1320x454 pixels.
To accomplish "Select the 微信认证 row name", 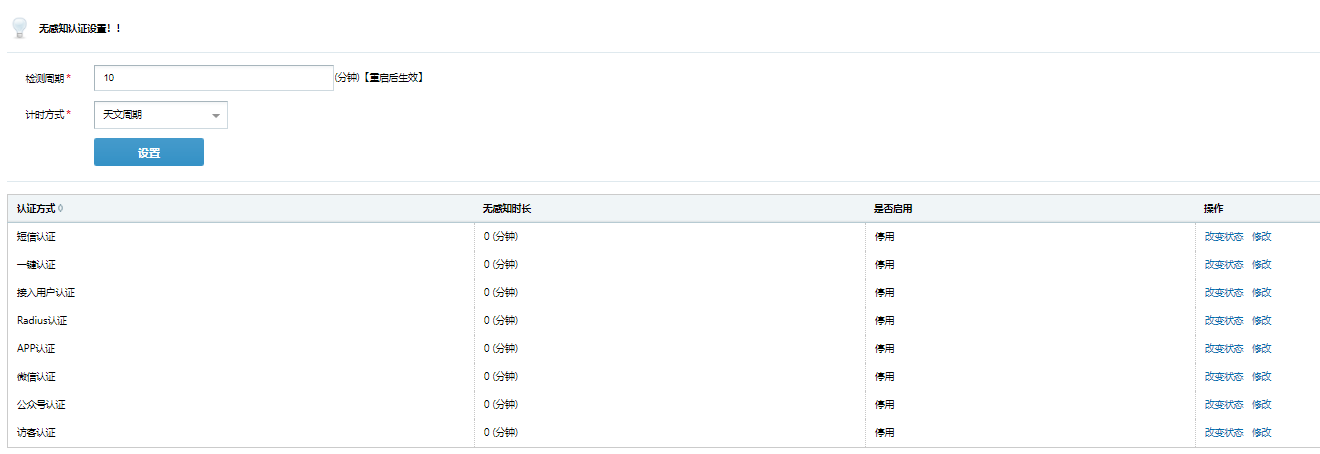I will (36, 377).
